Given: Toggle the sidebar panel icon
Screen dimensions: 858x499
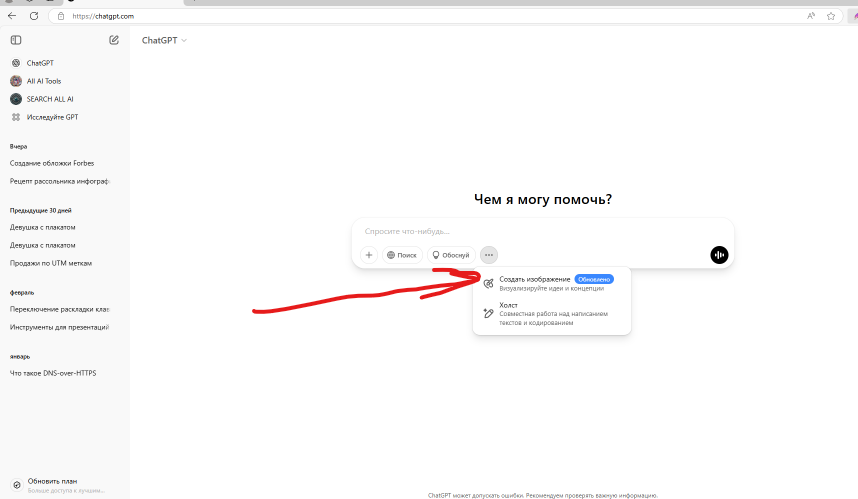Looking at the screenshot, I should tap(16, 40).
